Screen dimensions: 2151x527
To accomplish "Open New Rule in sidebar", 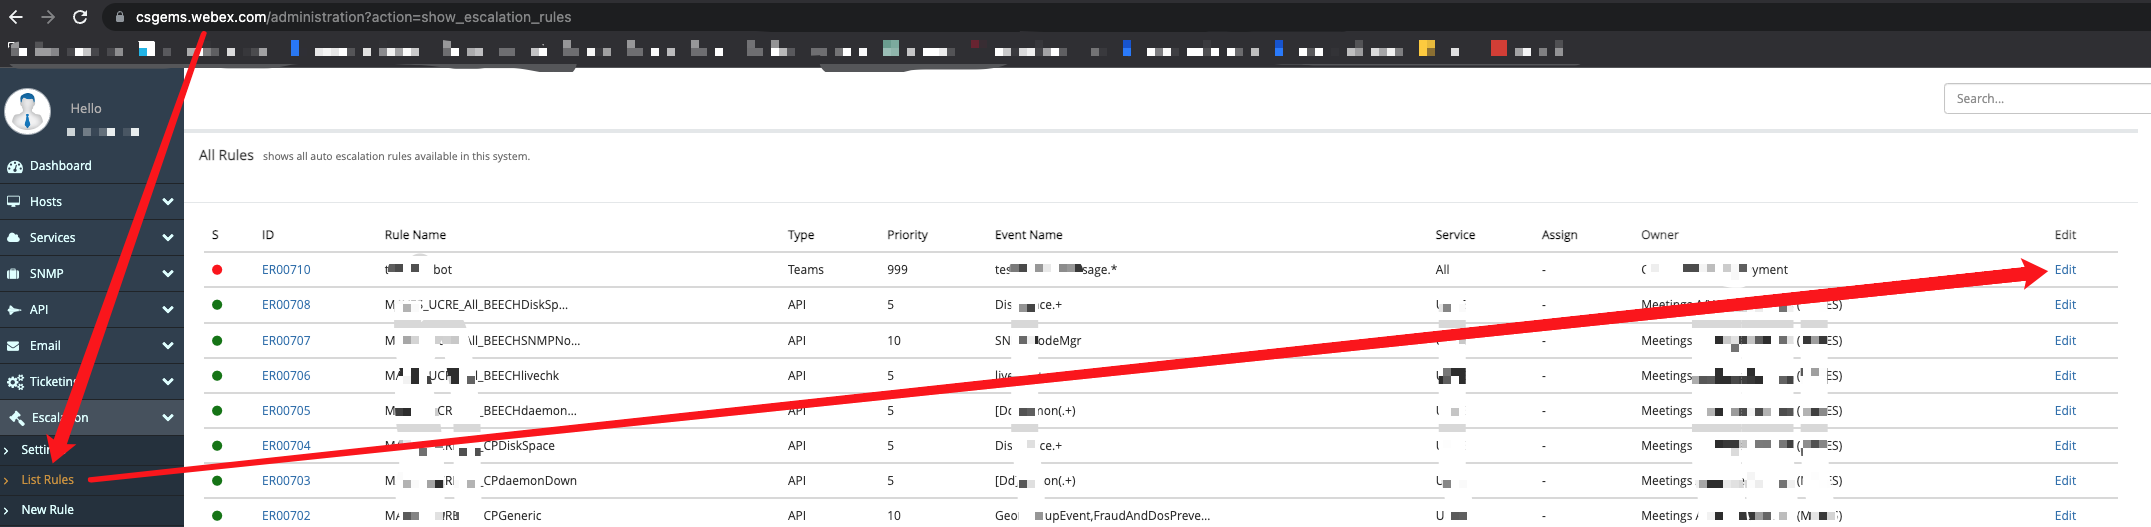I will tap(48, 510).
